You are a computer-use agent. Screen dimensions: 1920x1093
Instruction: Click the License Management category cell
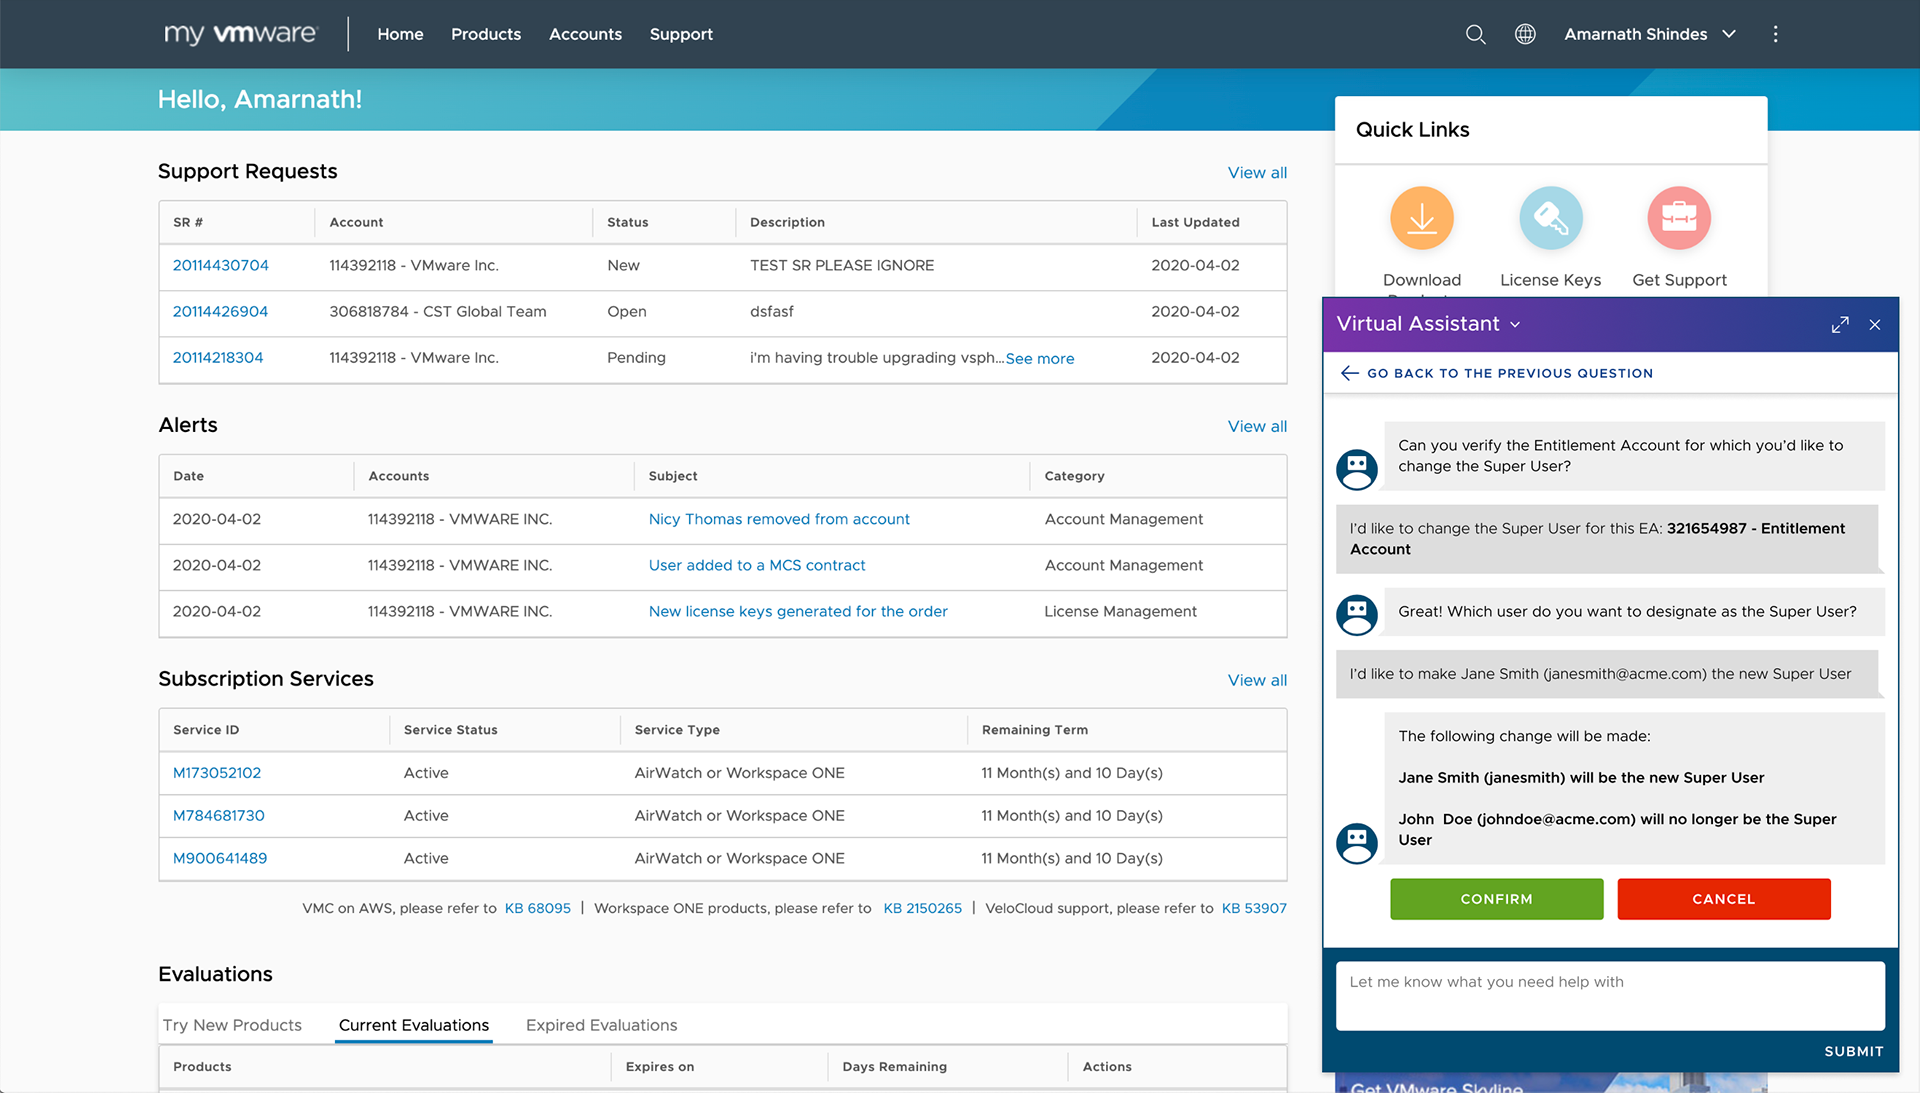(x=1120, y=611)
